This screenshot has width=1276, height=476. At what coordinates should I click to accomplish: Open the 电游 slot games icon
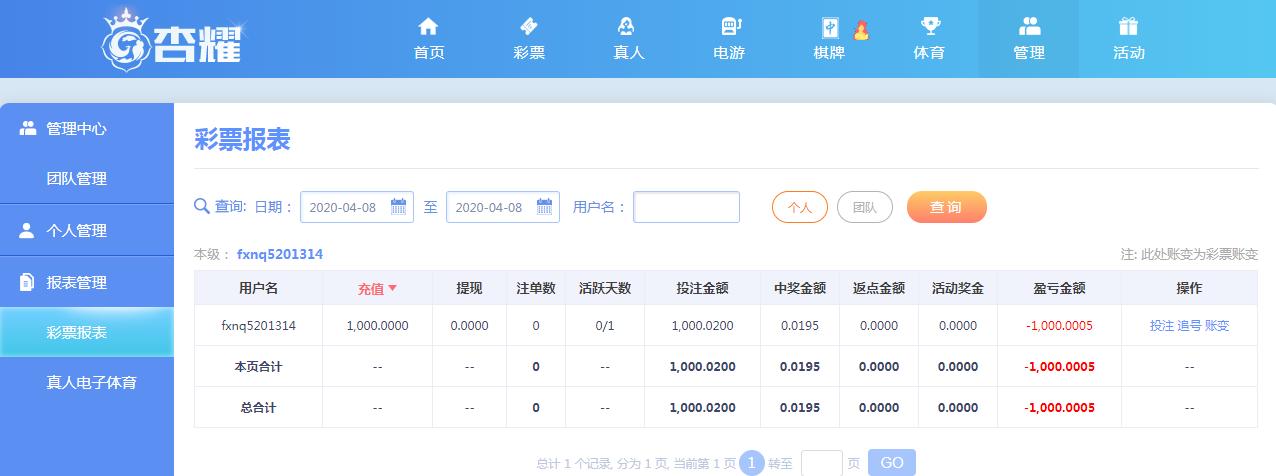pos(729,27)
